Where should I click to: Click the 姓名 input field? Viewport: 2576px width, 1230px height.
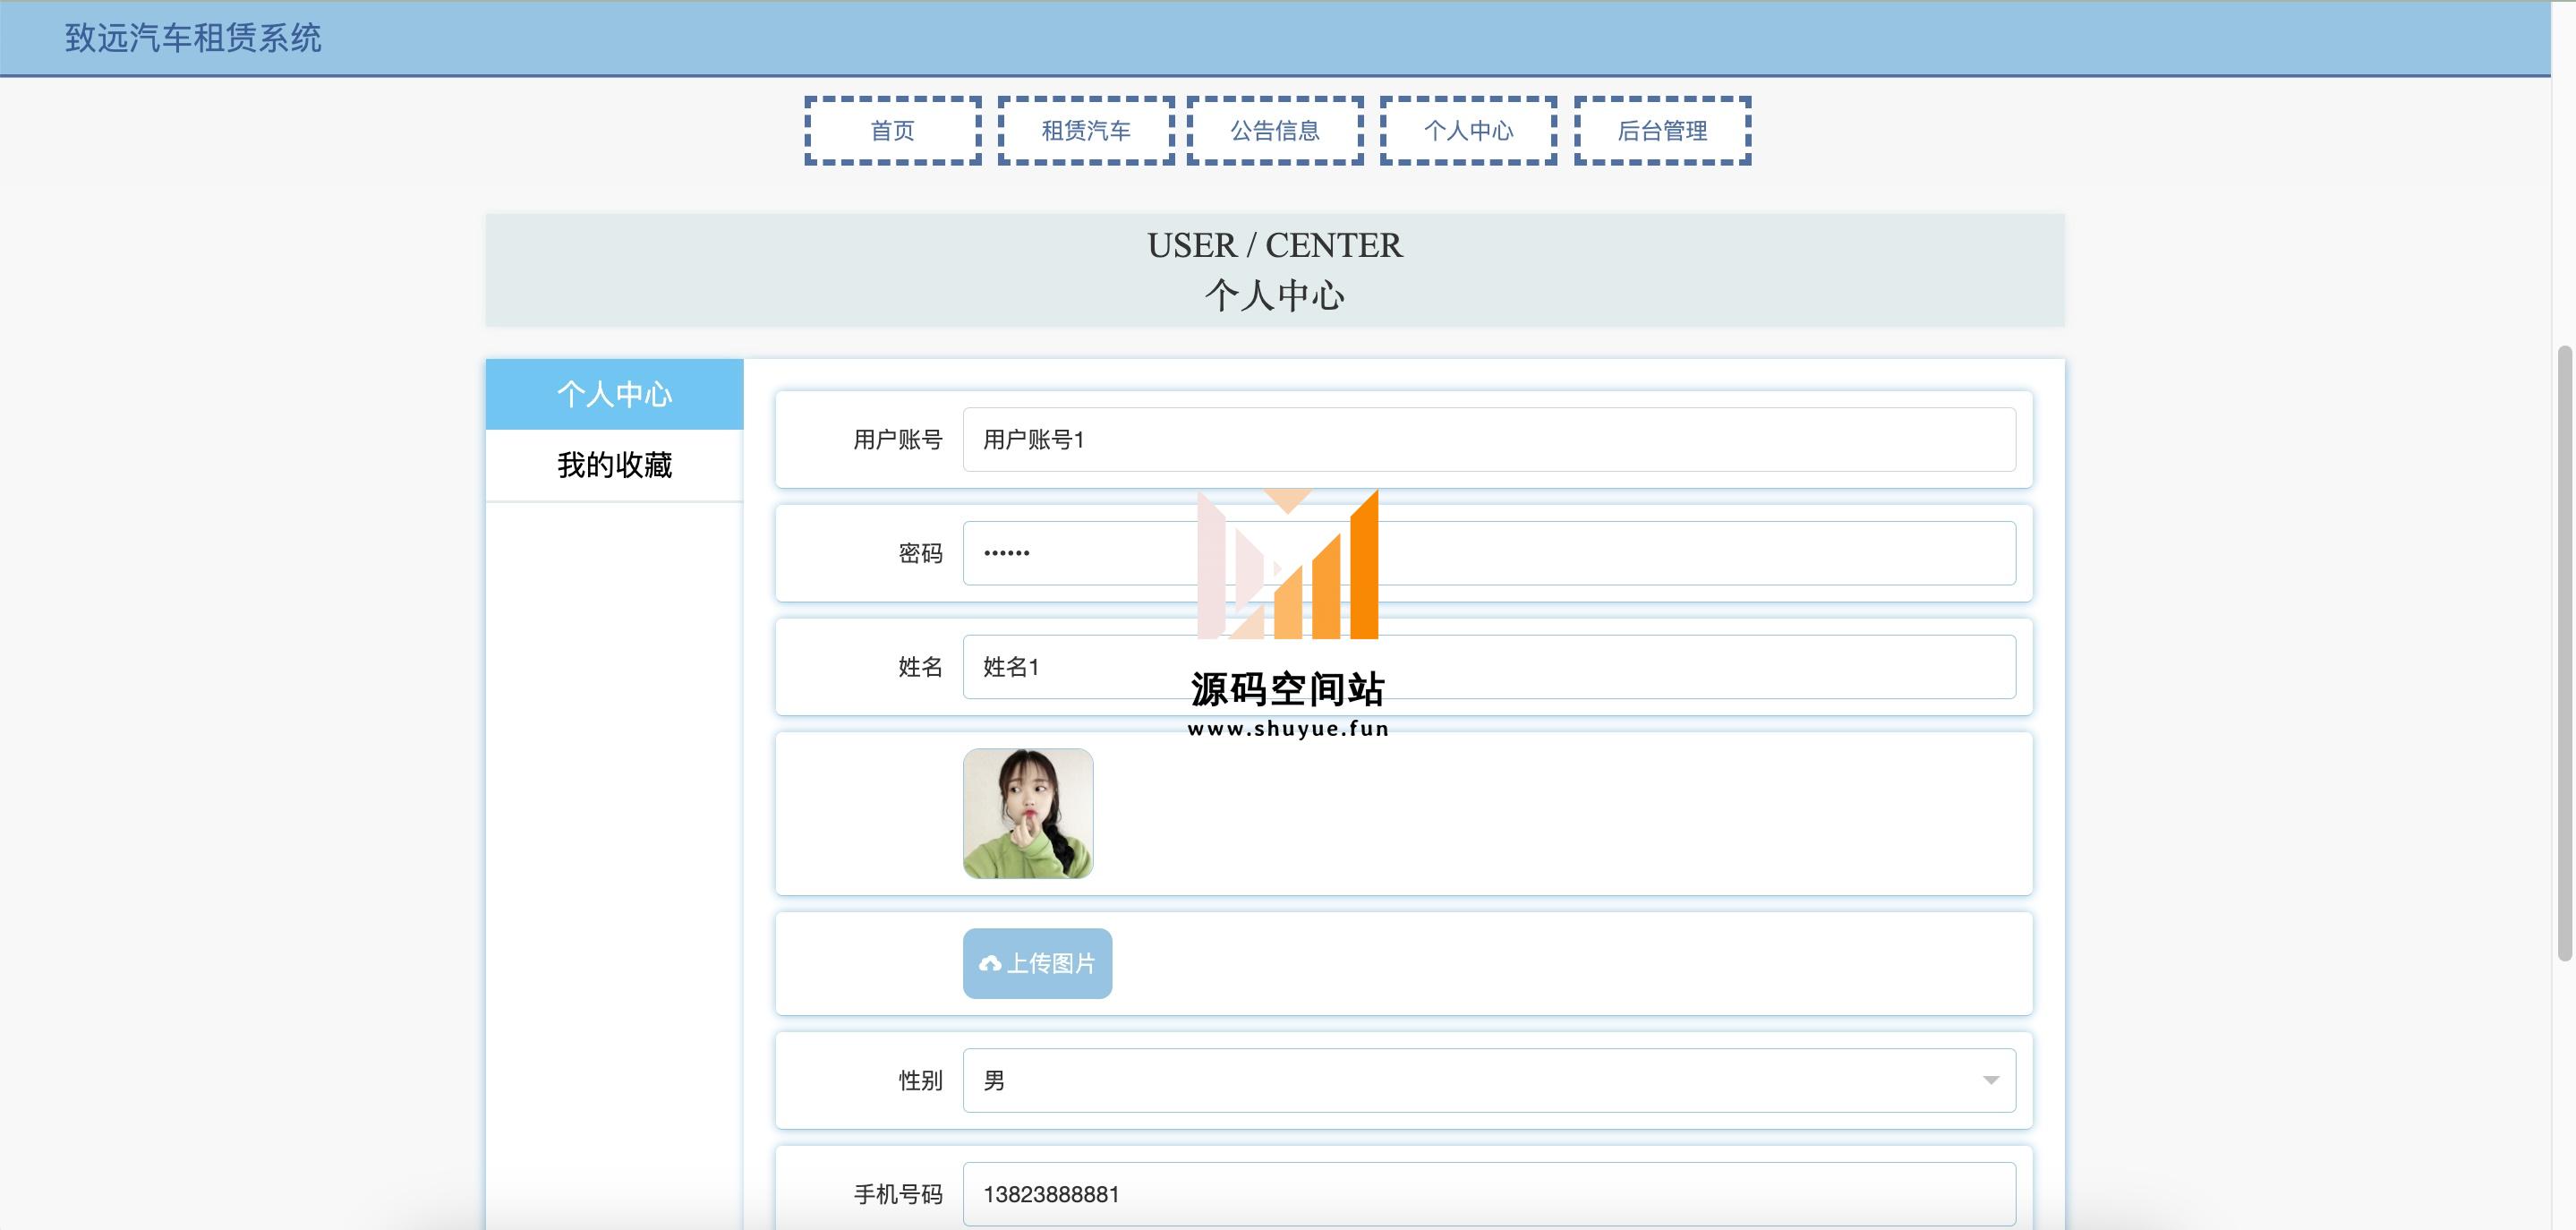pos(1489,667)
